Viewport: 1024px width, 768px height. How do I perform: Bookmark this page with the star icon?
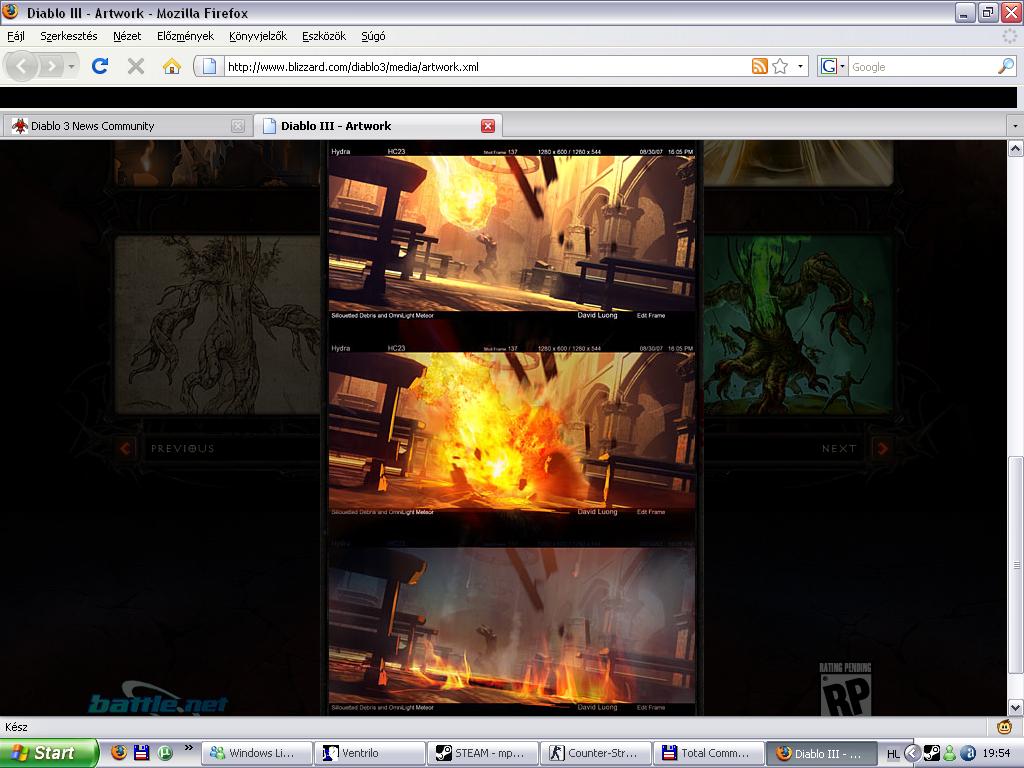(780, 66)
